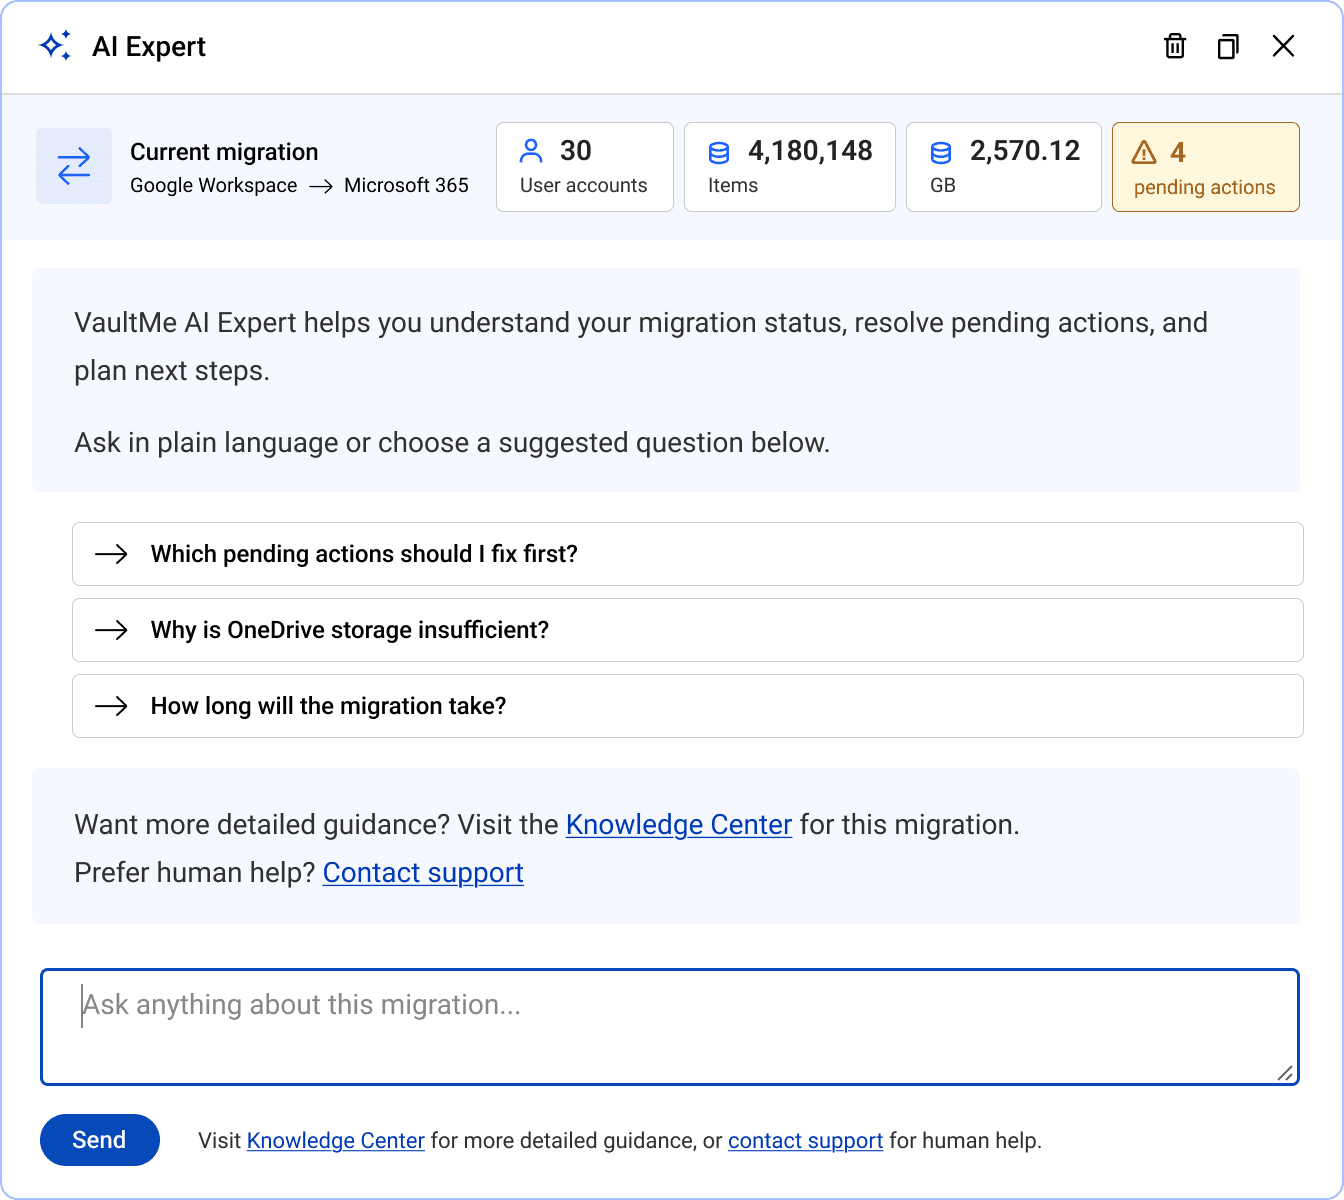Viewport: 1344px width, 1200px height.
Task: Click the 'Microsoft 365' destination label
Action: [406, 185]
